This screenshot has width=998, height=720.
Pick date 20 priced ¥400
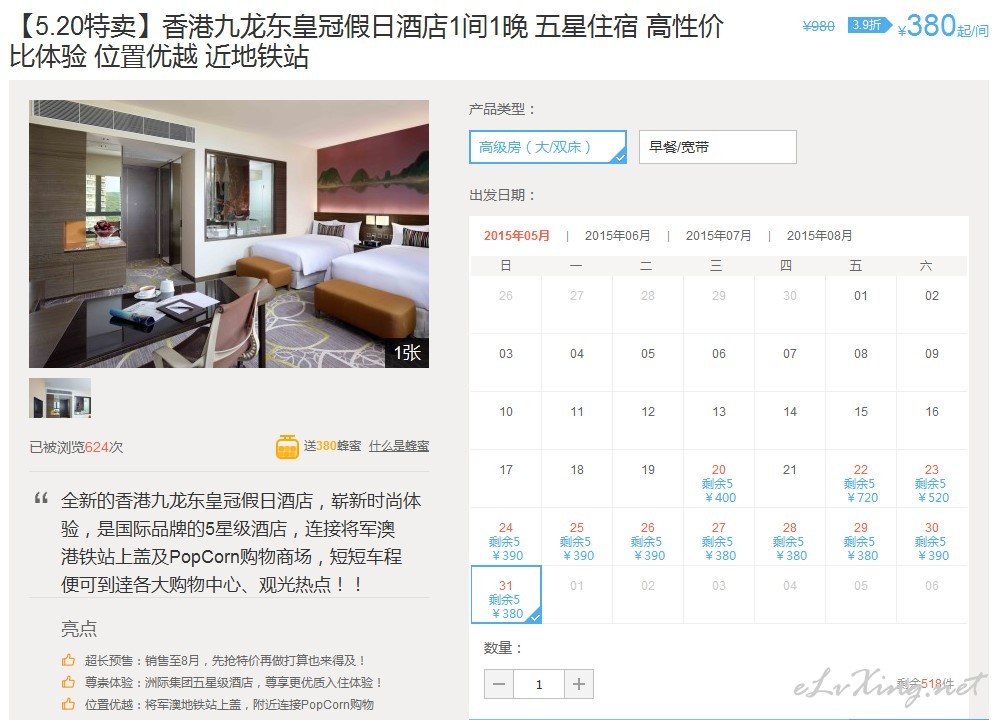(x=719, y=479)
